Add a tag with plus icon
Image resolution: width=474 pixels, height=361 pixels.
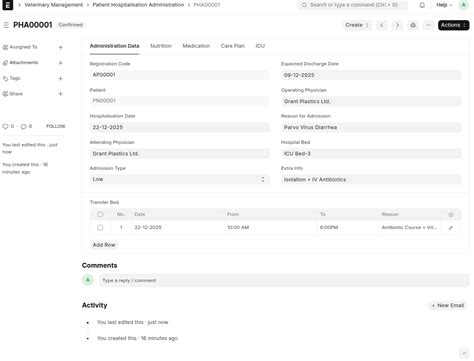(x=60, y=78)
